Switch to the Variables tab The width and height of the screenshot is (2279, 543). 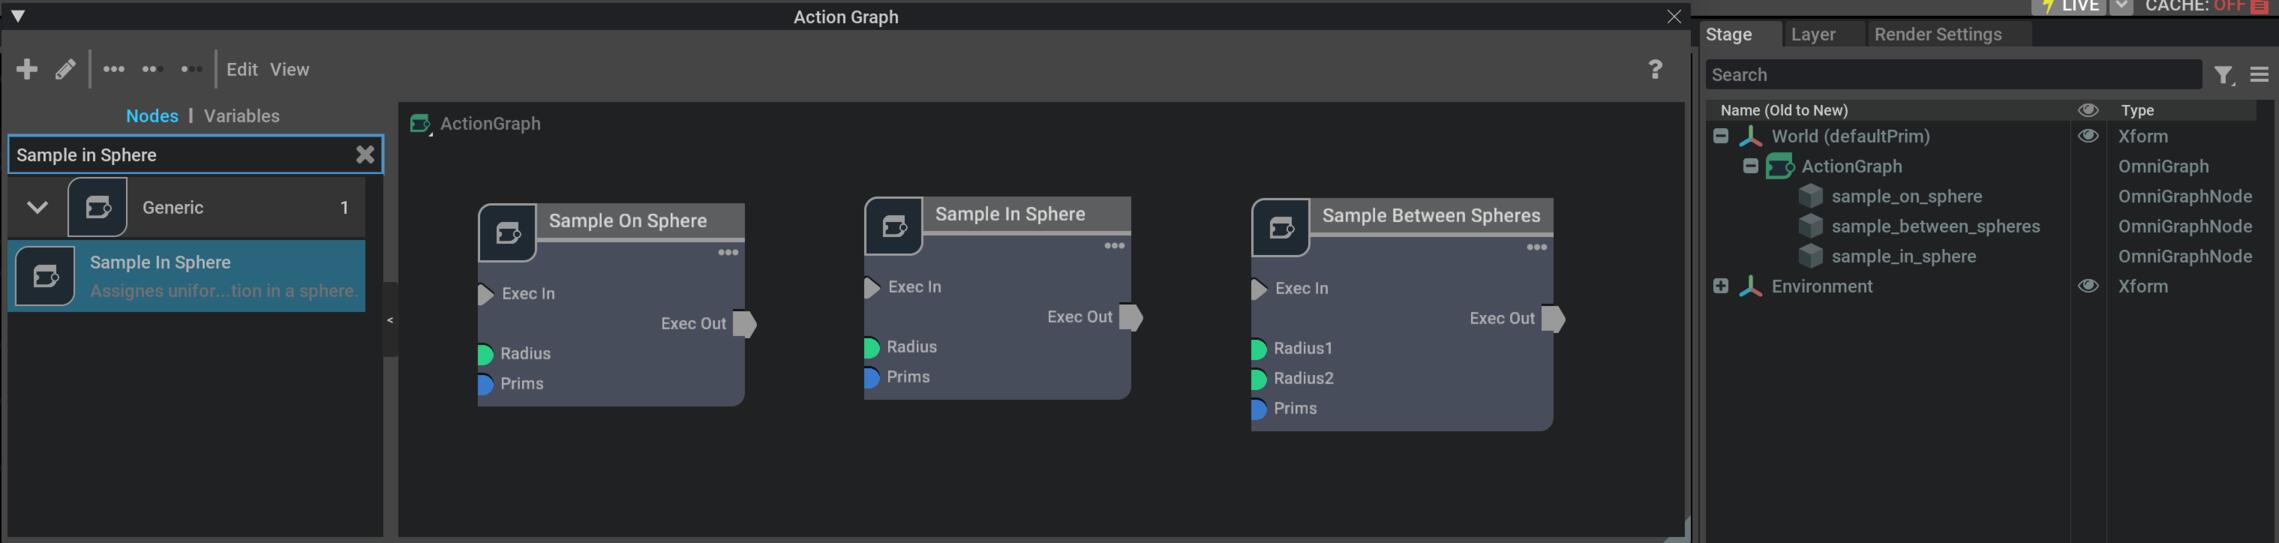point(241,116)
